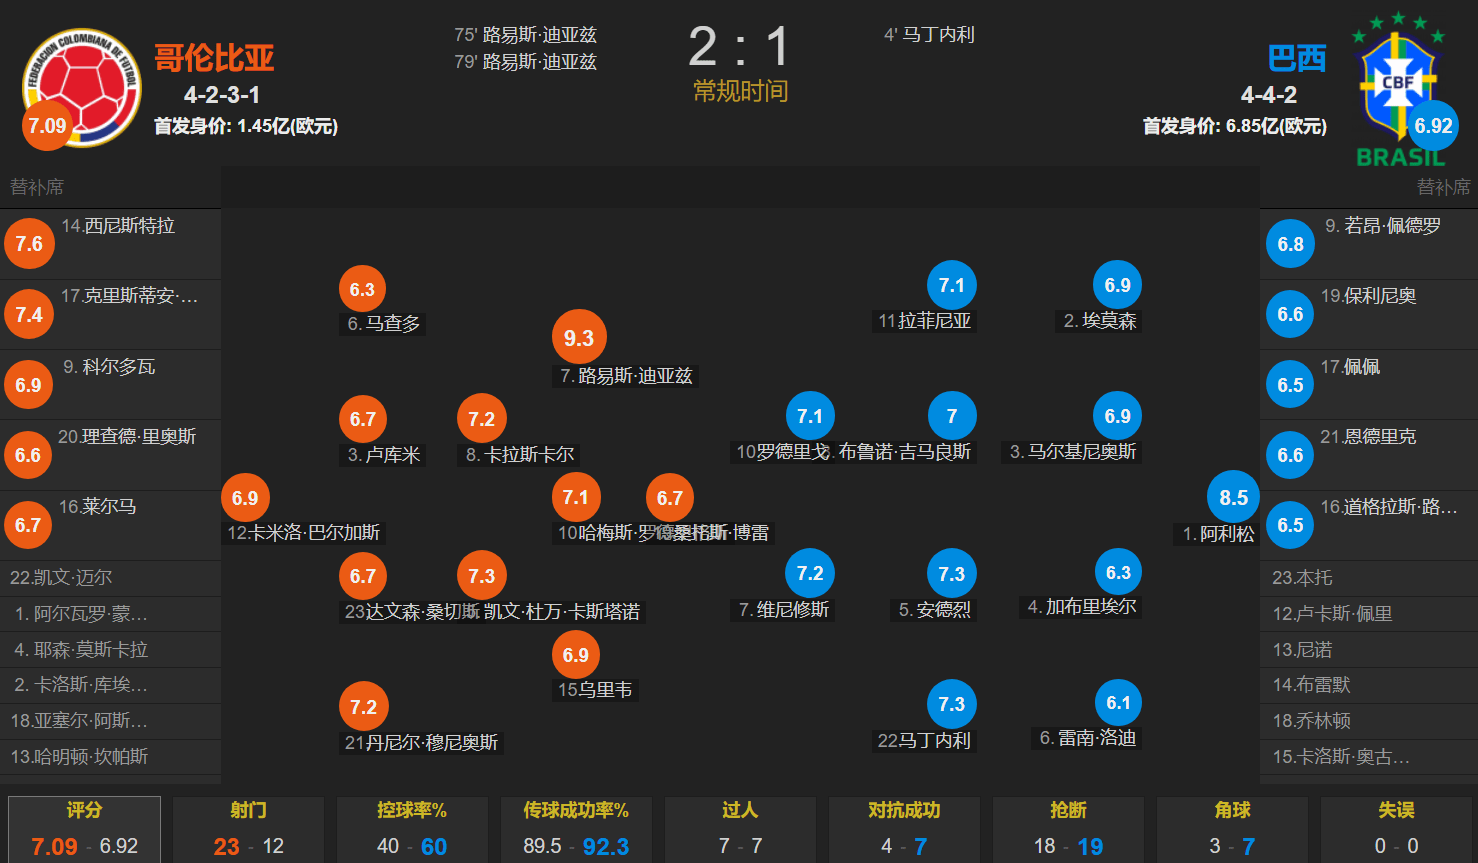
Task: Open substitute 14.西尼斯特拉 entry
Action: pos(110,244)
